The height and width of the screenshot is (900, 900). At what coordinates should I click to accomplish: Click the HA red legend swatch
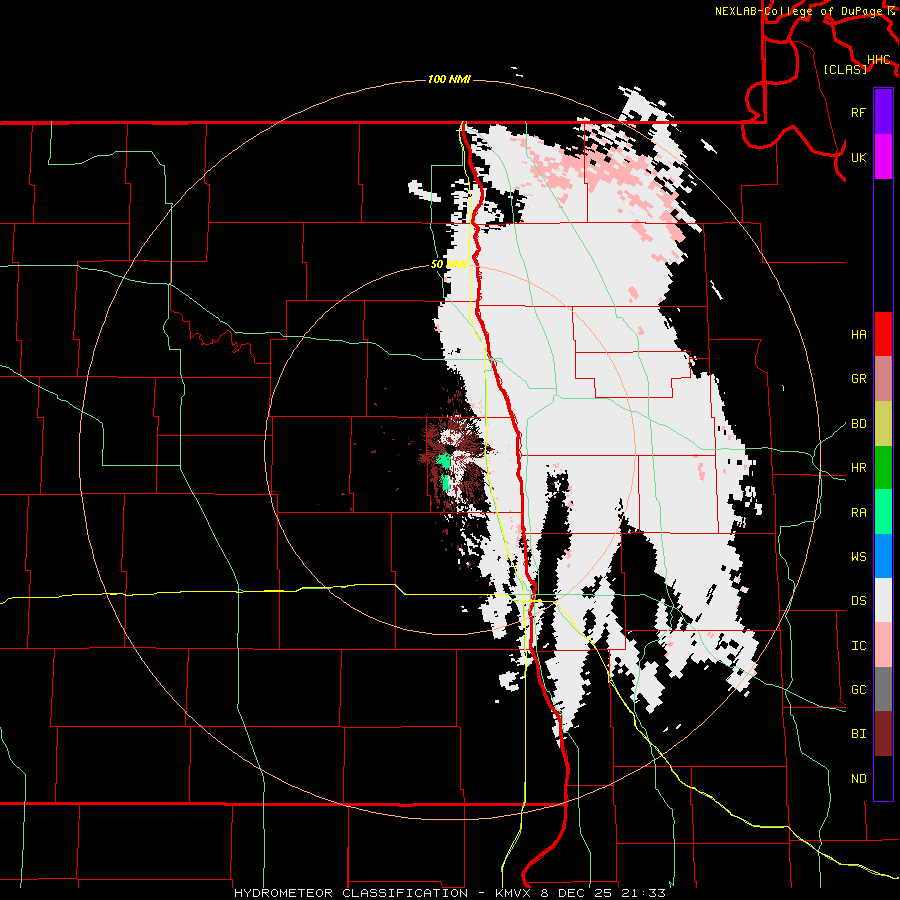click(883, 334)
